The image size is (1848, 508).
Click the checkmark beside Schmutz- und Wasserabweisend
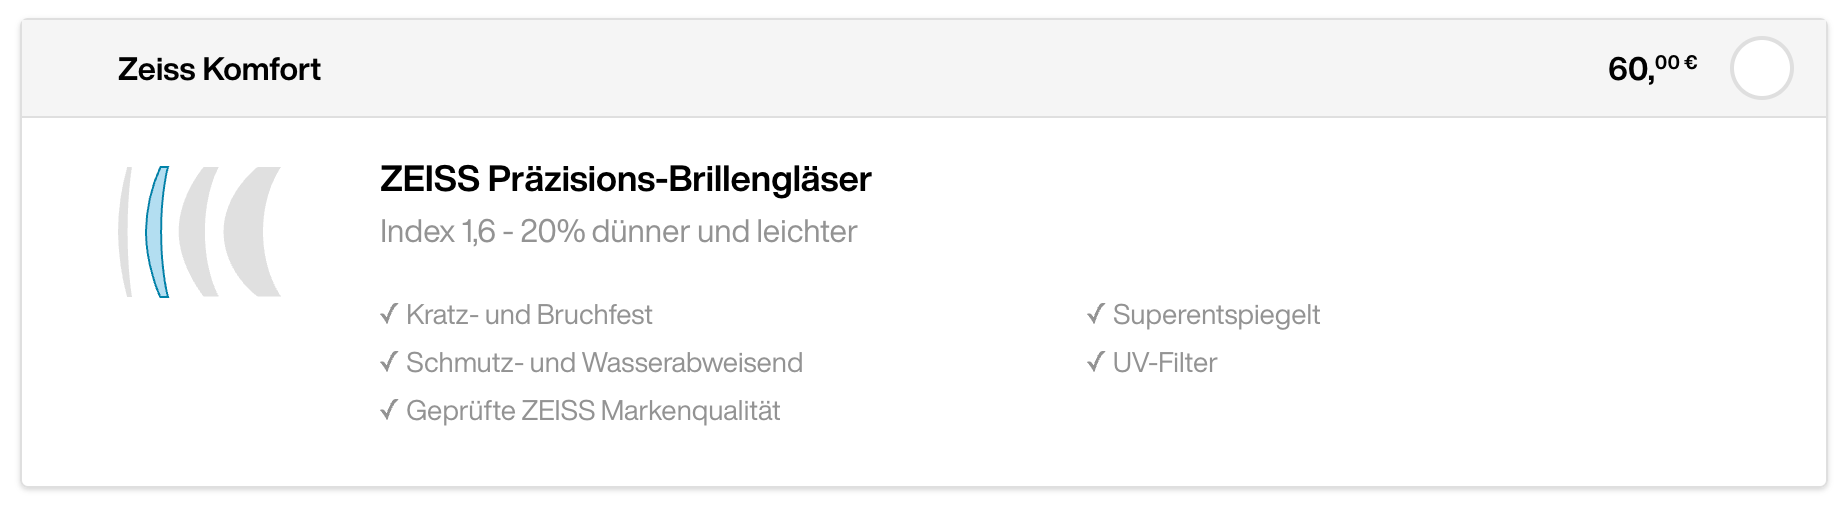pos(389,362)
